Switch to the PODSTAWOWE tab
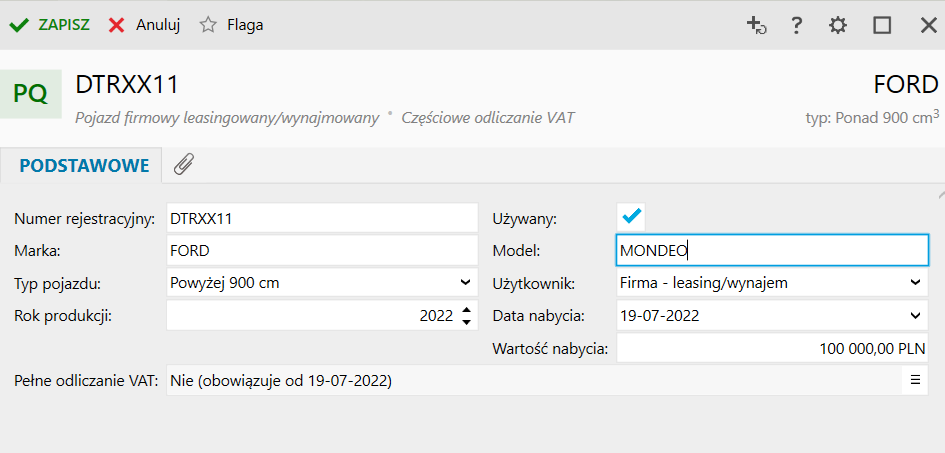Screen dimensions: 945x453 click(x=84, y=165)
